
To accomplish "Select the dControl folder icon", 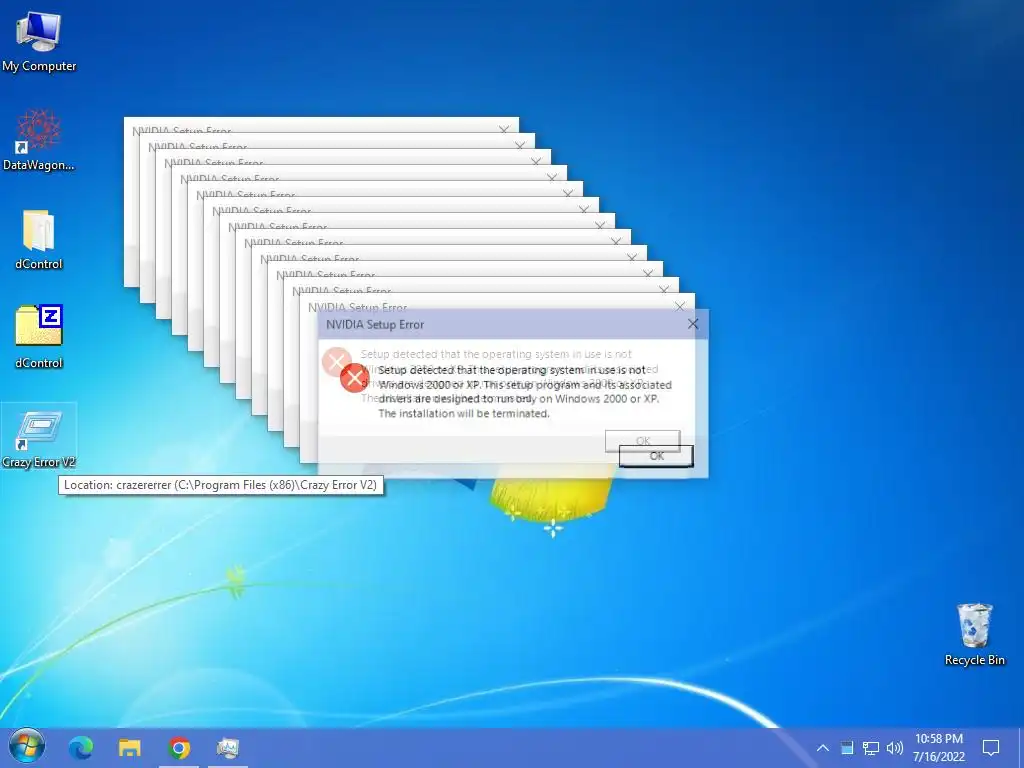I will tap(39, 239).
